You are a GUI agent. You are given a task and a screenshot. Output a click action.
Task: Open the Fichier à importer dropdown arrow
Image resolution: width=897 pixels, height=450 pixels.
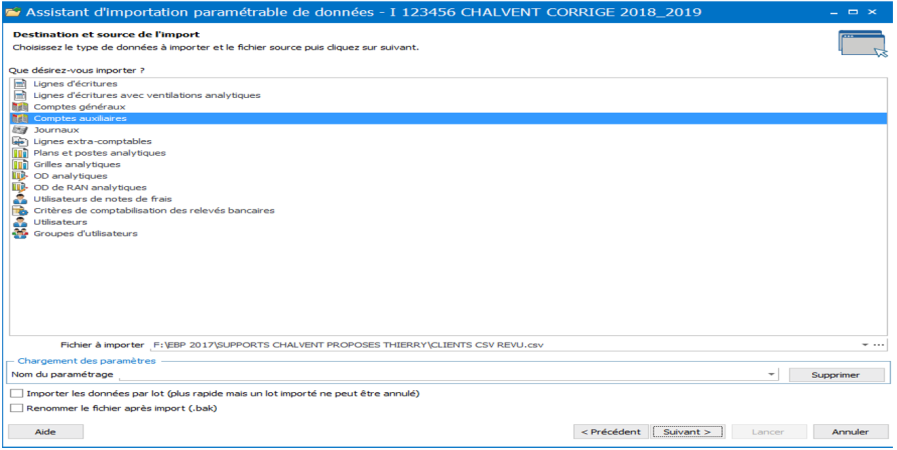click(864, 345)
